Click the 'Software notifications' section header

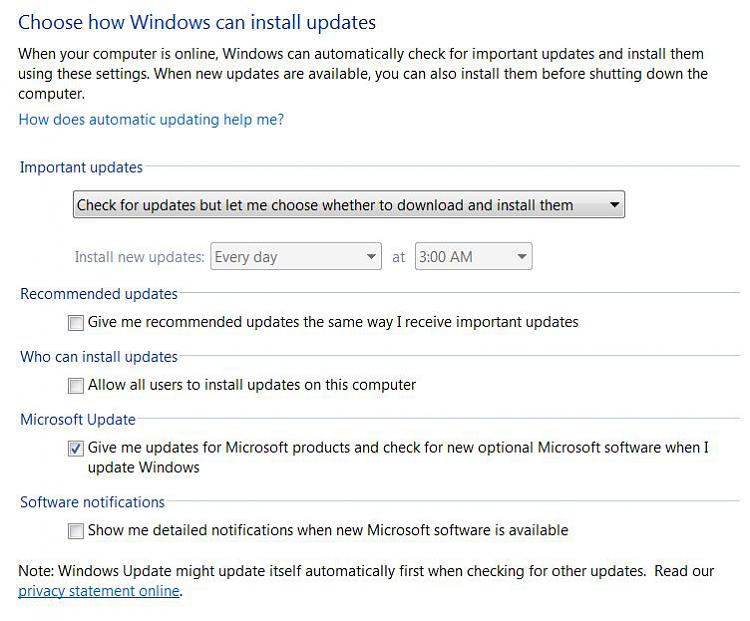pyautogui.click(x=92, y=502)
